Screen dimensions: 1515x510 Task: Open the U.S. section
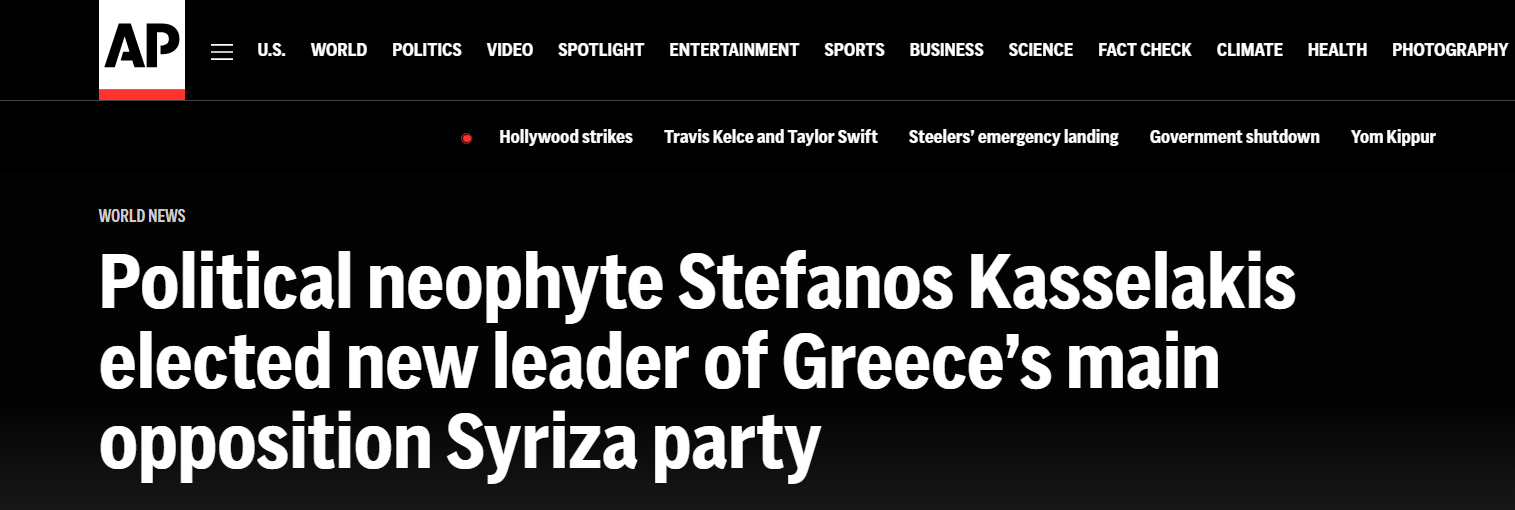[271, 50]
